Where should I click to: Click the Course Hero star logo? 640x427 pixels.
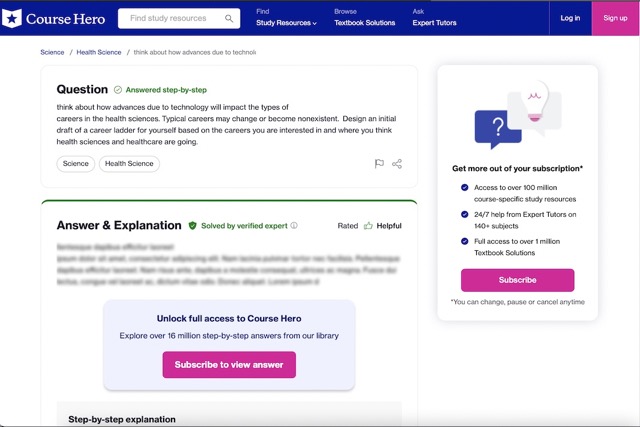point(13,18)
